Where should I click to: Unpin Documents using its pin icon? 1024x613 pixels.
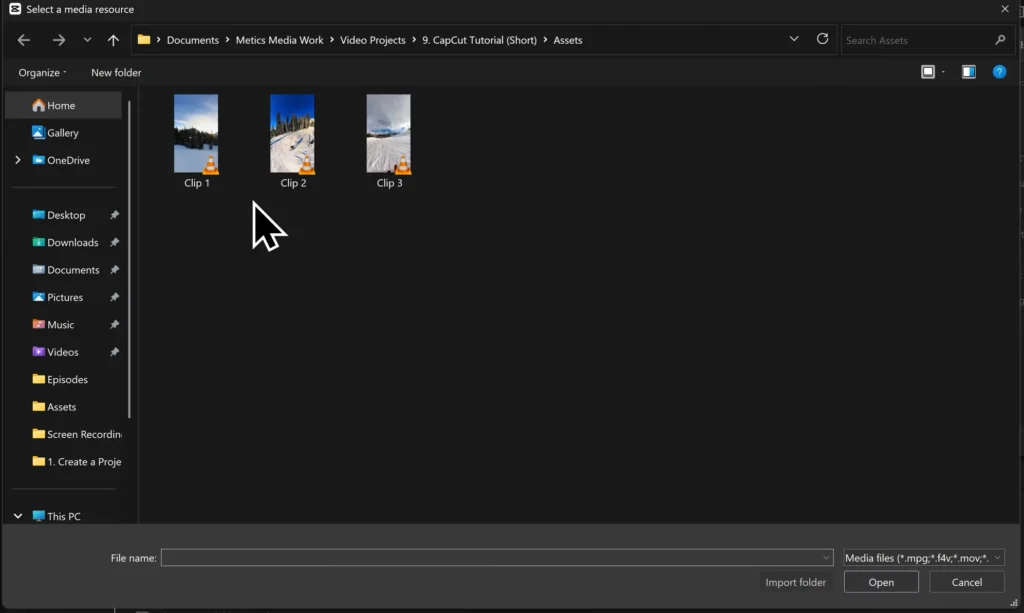point(114,270)
